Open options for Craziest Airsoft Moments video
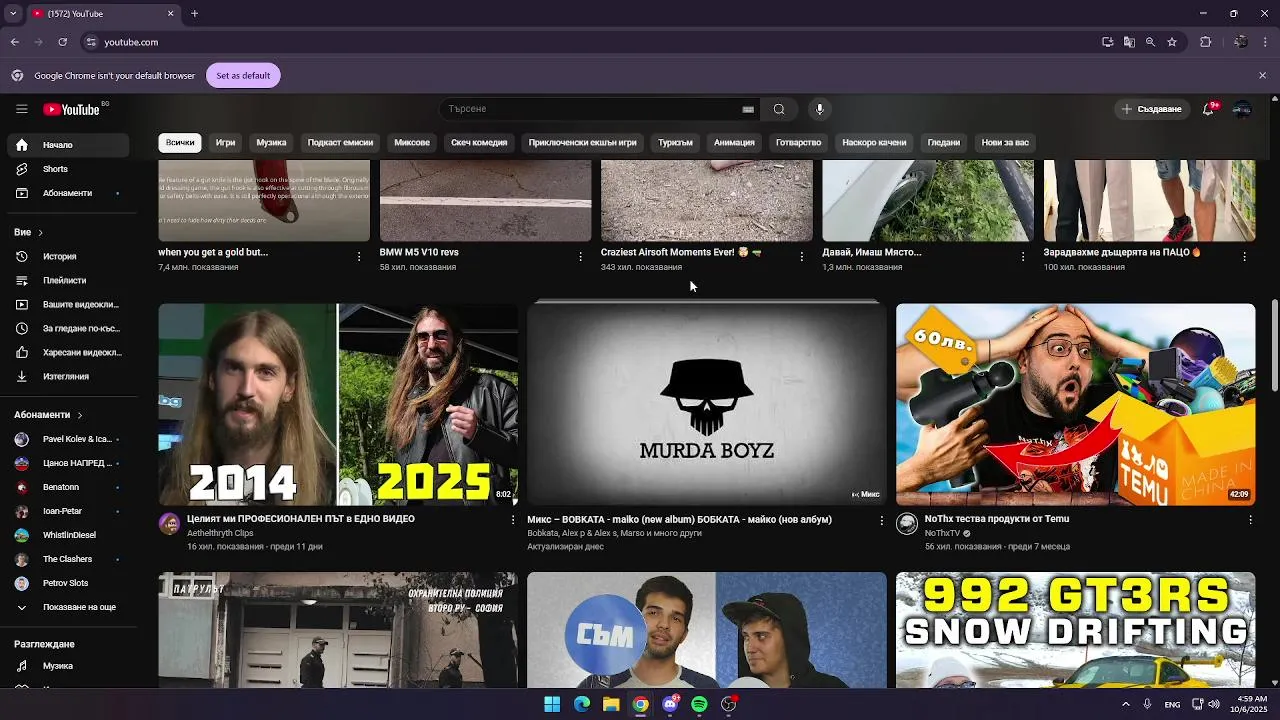Image resolution: width=1280 pixels, height=720 pixels. (801, 257)
